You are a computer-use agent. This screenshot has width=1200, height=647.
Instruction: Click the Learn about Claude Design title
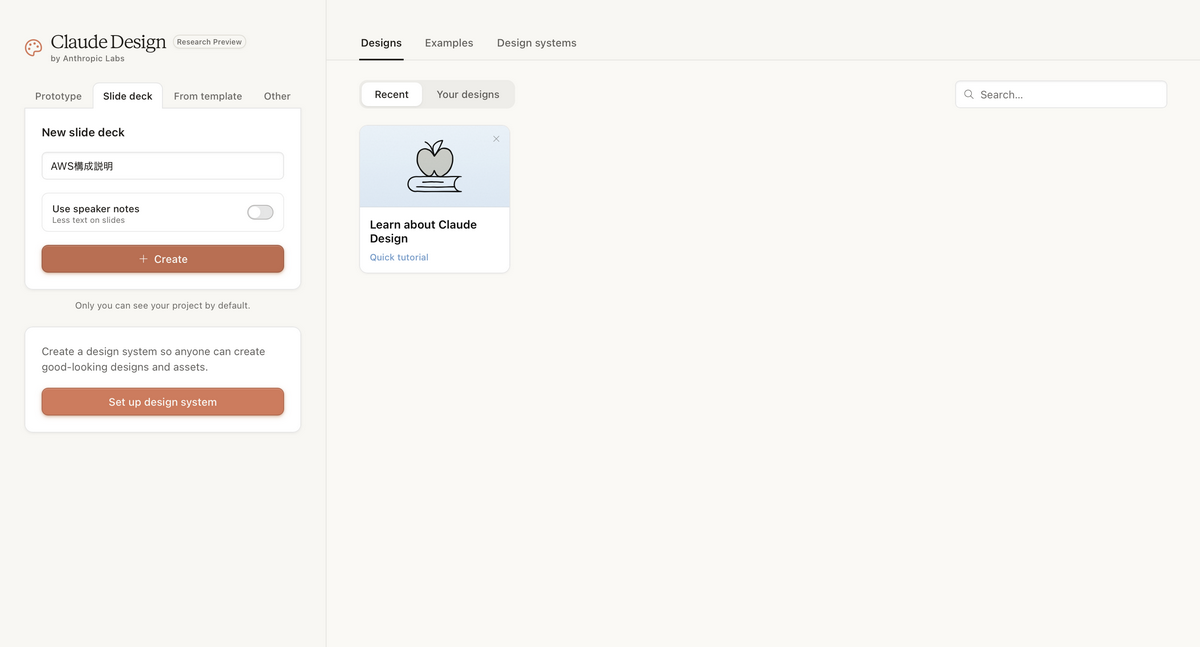(423, 231)
